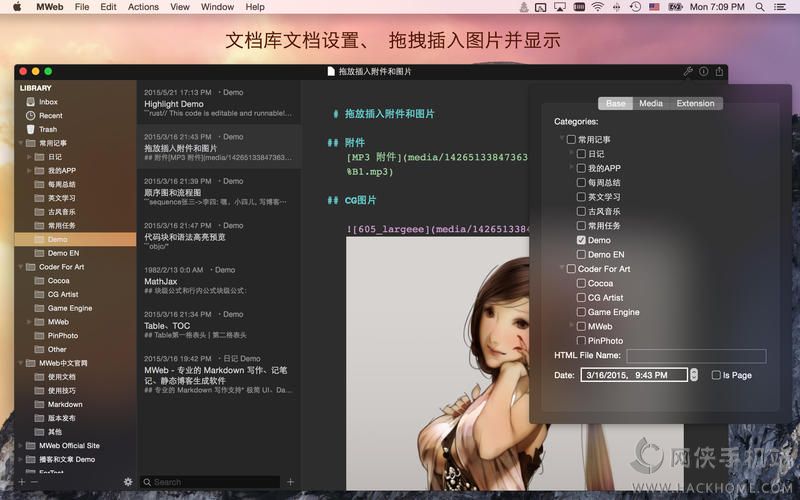This screenshot has height=500, width=800.
Task: Open the File menu
Action: [82, 7]
